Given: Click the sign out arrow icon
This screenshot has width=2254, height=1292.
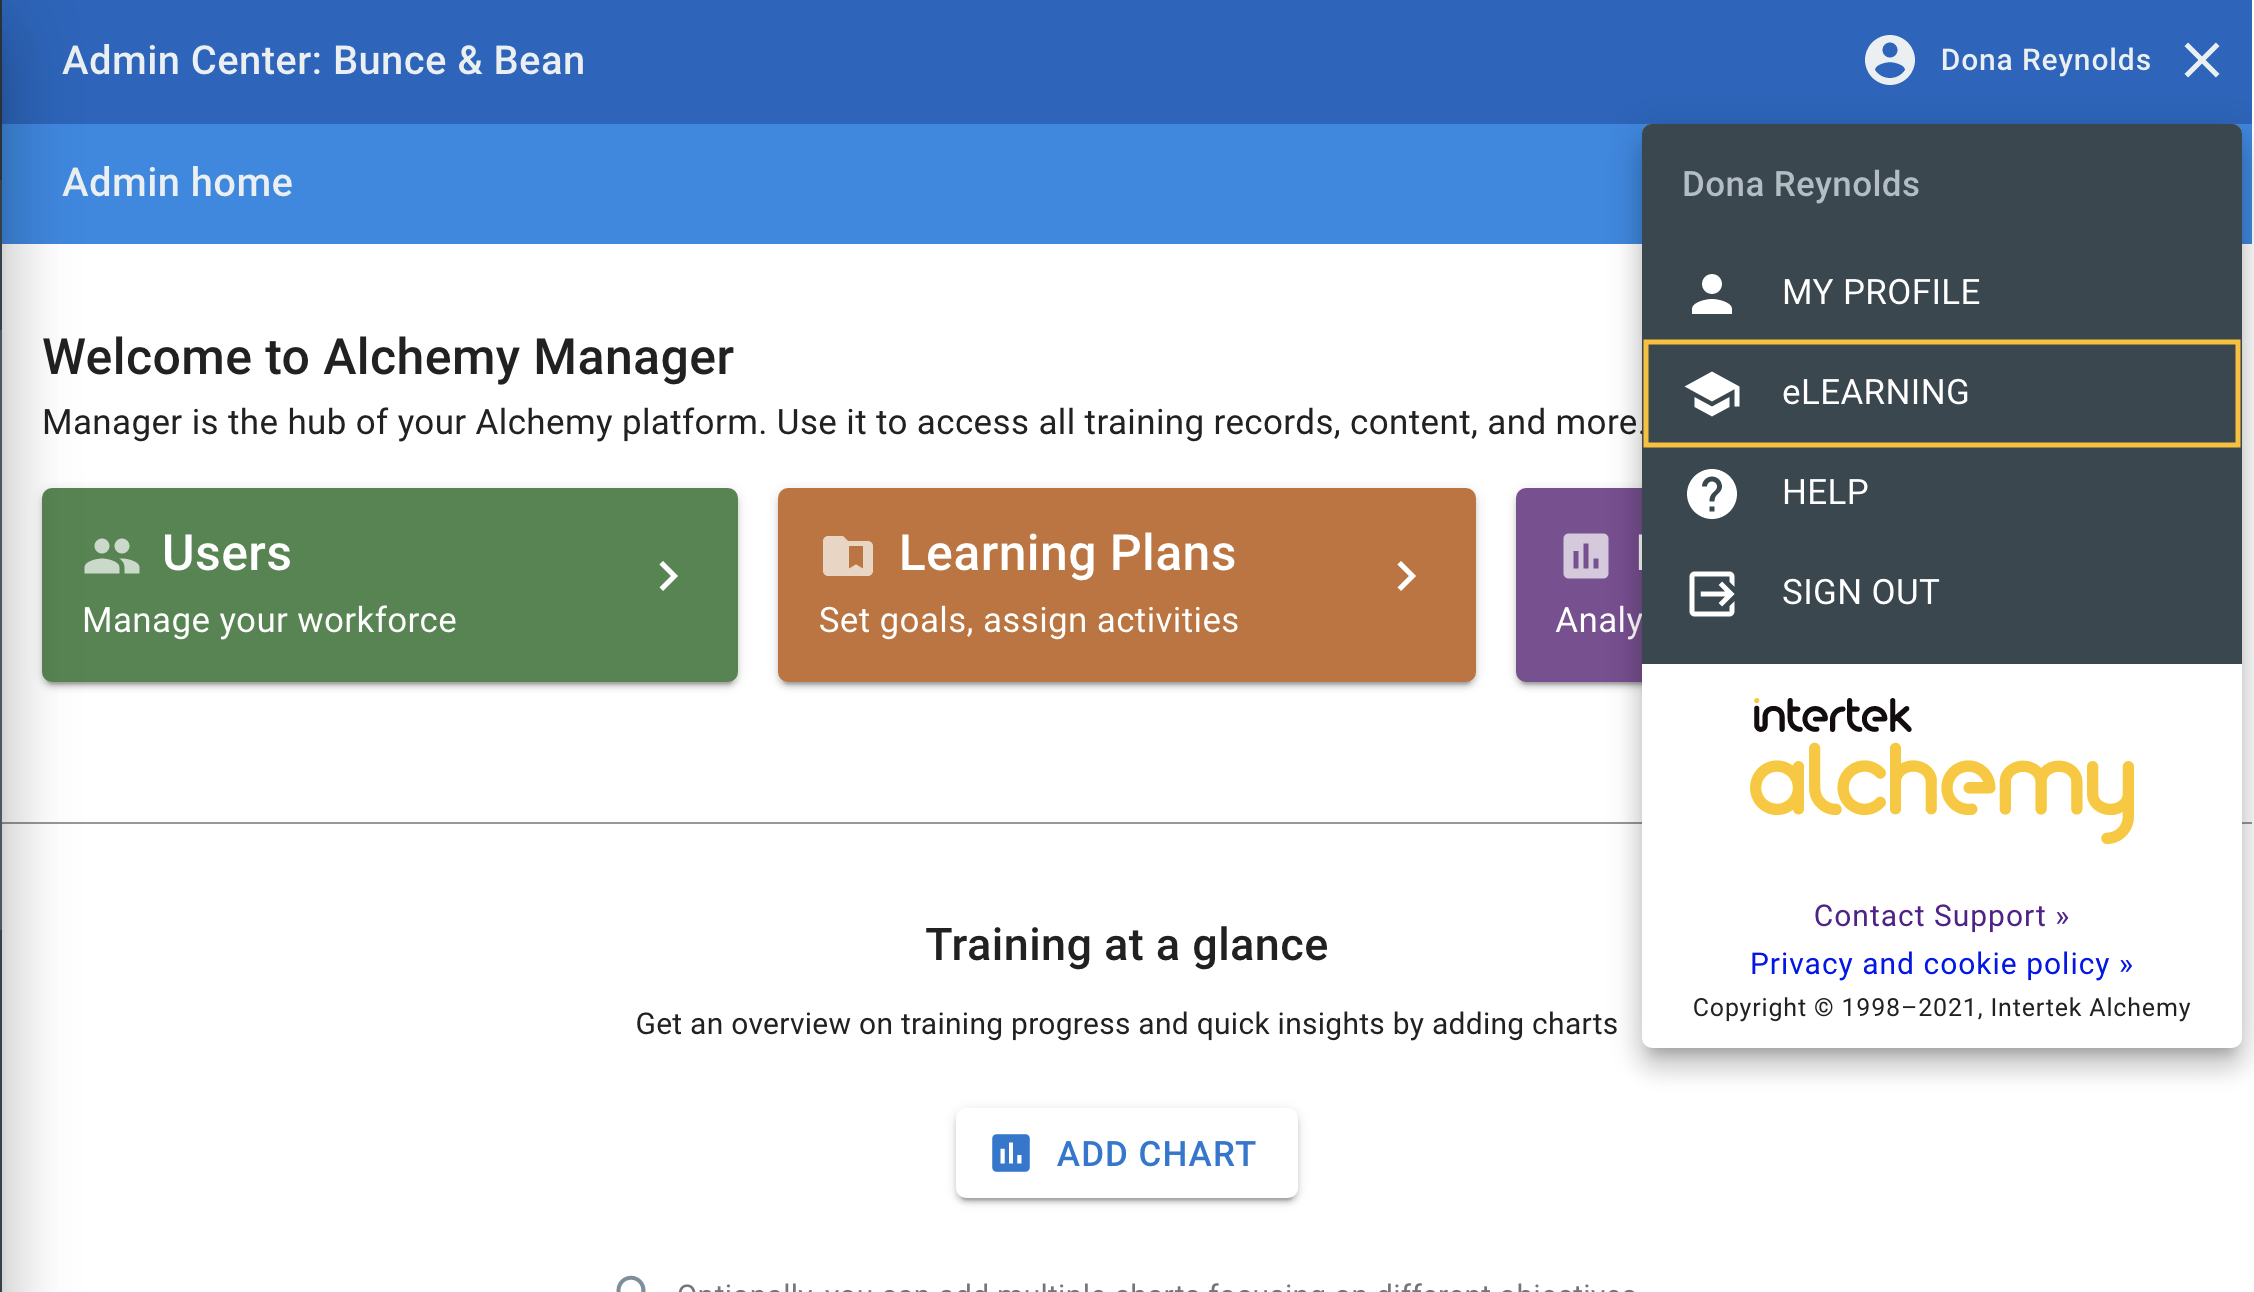Looking at the screenshot, I should pos(1712,593).
